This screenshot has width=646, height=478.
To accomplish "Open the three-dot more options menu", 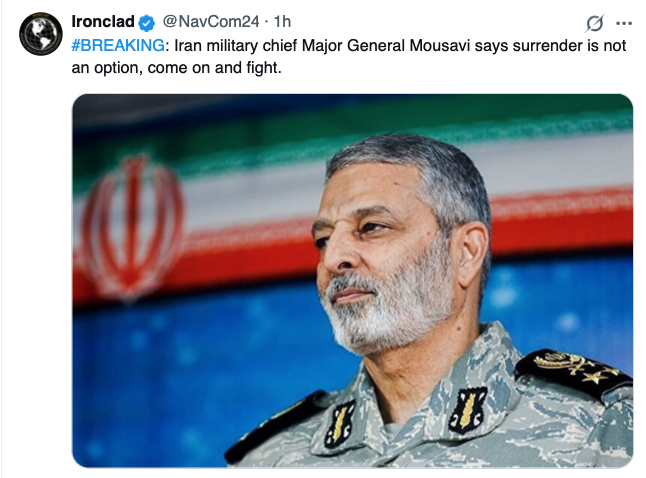I will coord(625,23).
